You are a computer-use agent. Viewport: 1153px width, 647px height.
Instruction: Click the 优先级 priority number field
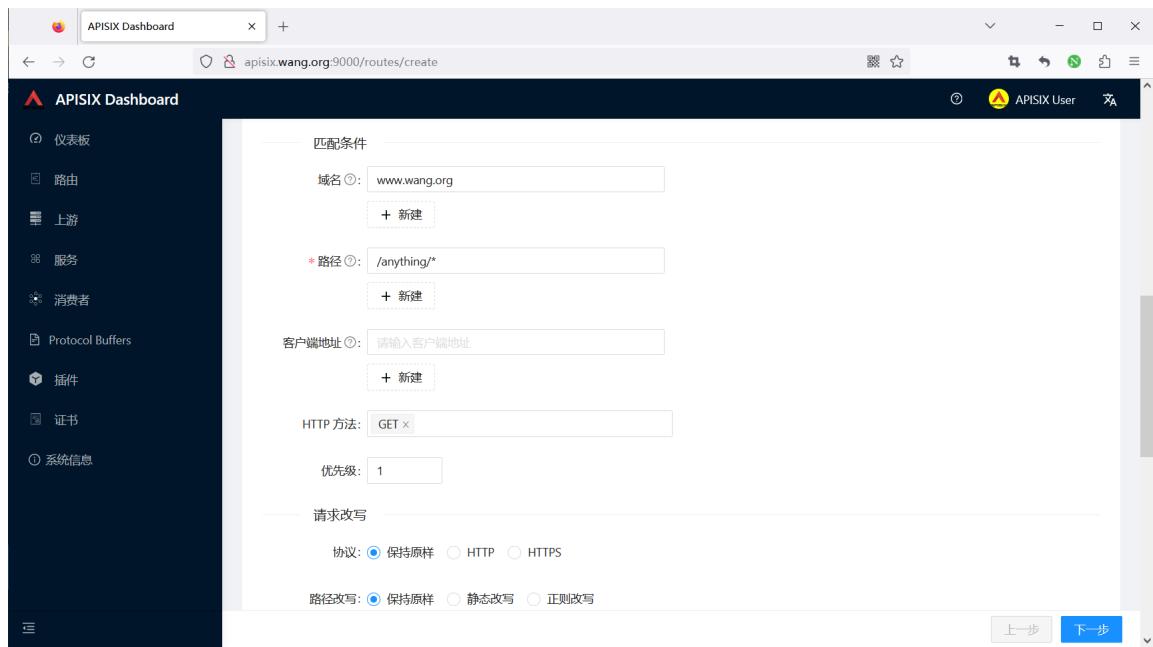point(404,471)
